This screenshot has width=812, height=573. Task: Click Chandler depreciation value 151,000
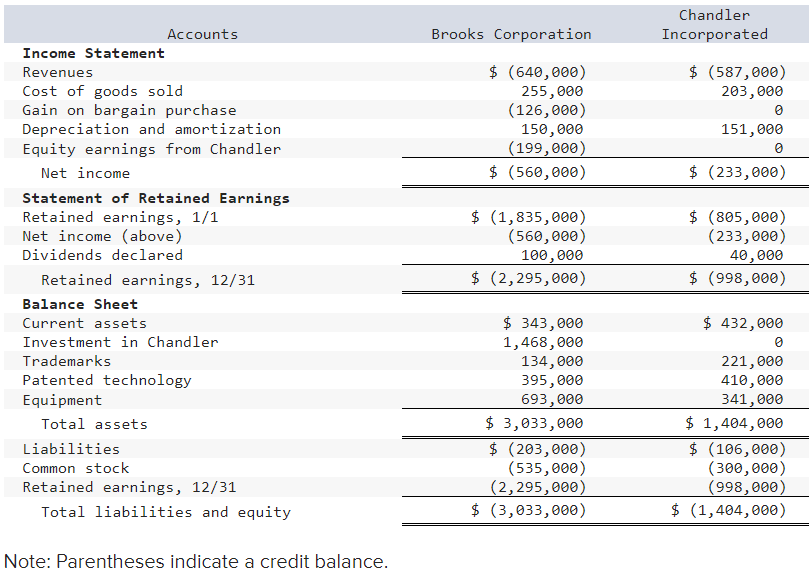click(x=752, y=130)
